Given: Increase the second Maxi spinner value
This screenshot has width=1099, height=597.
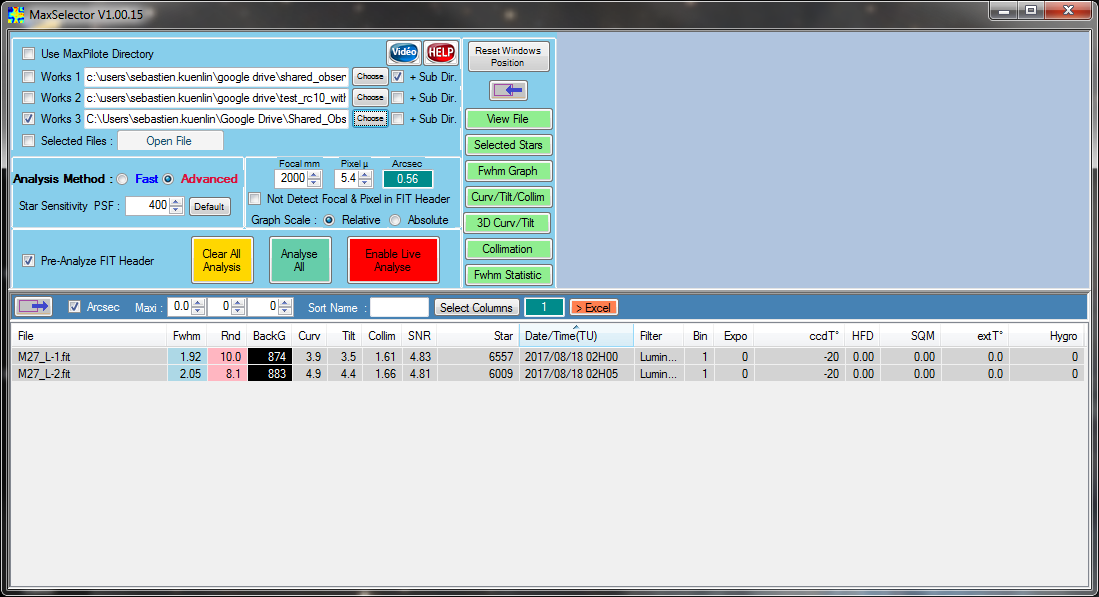Looking at the screenshot, I should pos(238,303).
